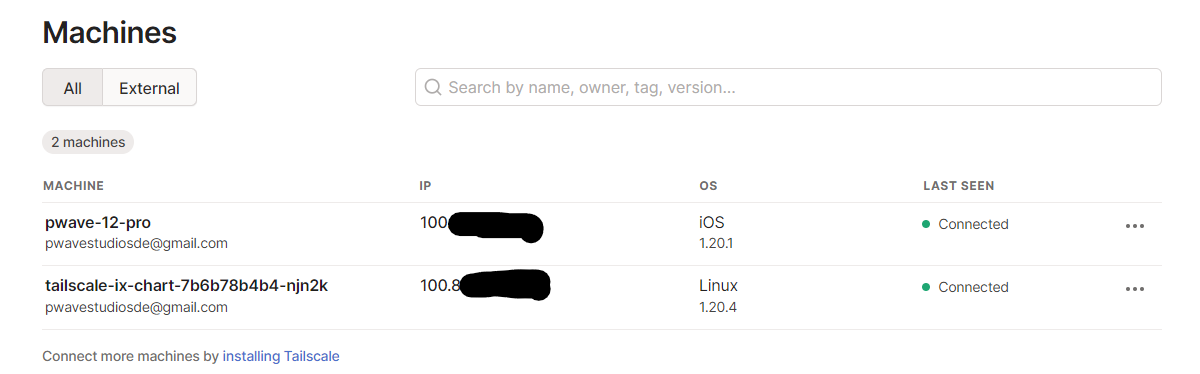The image size is (1200, 374).
Task: Click the 2 machines count badge
Action: tap(88, 142)
